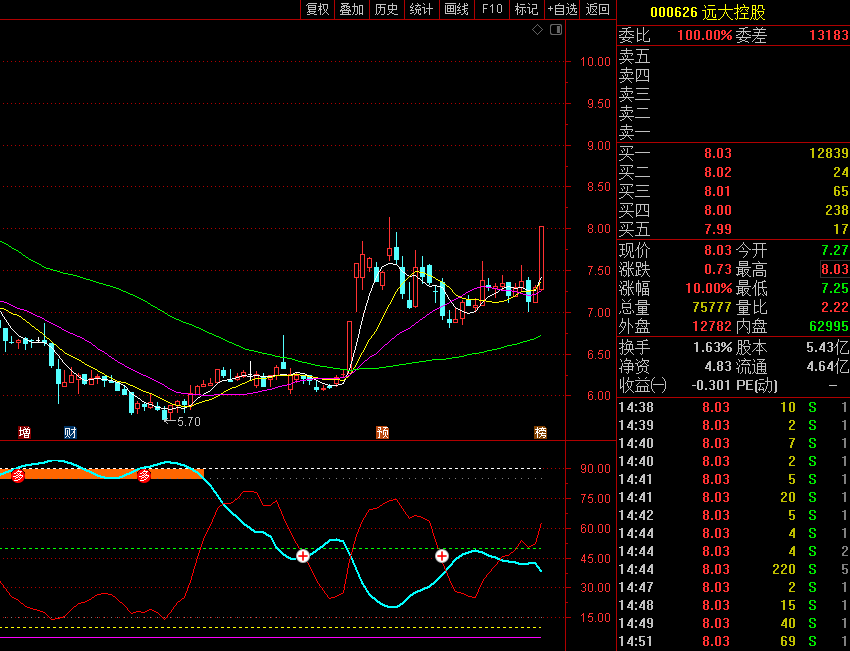
Task: Select the 14:49 trade tick row
Action: [x=733, y=623]
